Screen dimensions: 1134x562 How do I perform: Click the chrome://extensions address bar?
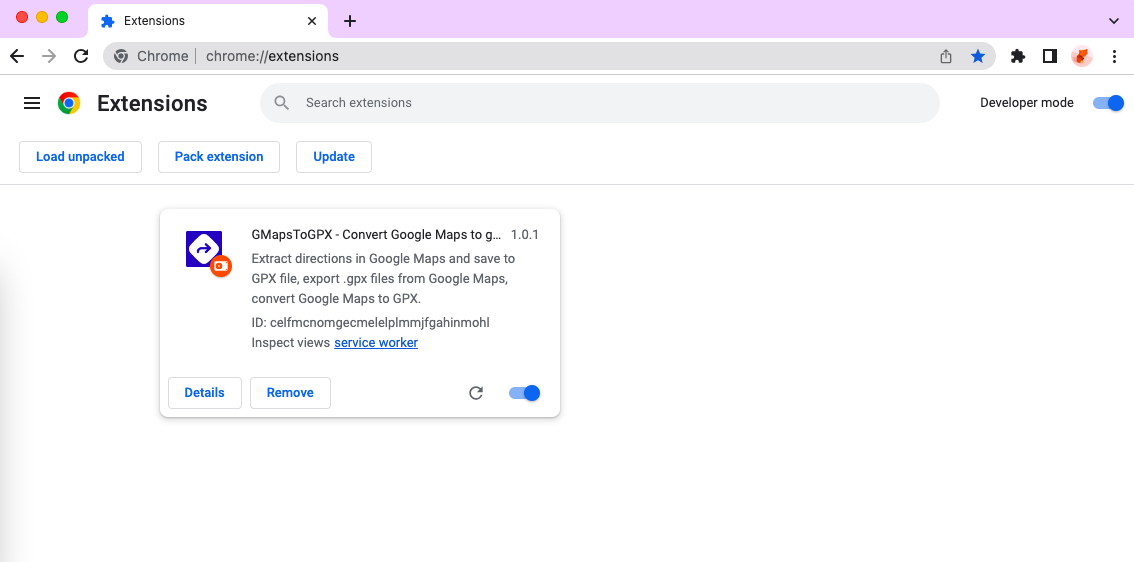549,56
